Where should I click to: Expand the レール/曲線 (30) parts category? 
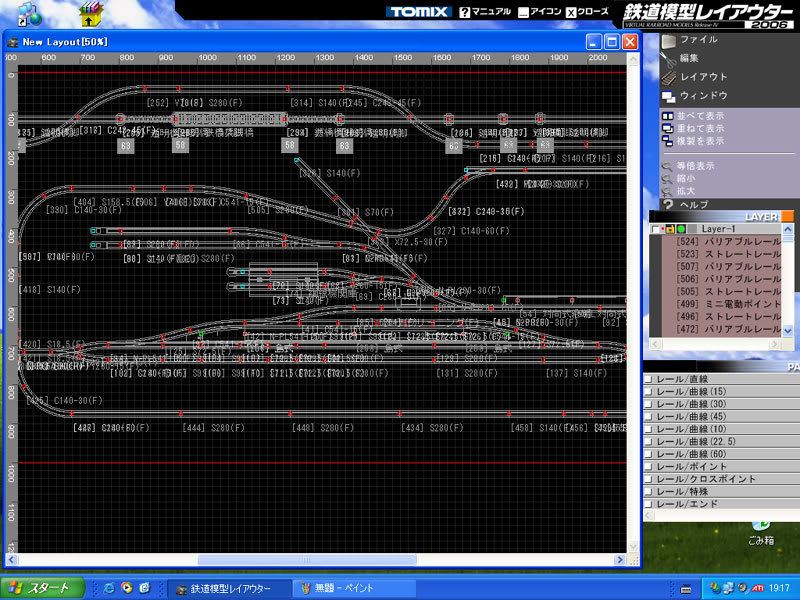click(x=721, y=404)
